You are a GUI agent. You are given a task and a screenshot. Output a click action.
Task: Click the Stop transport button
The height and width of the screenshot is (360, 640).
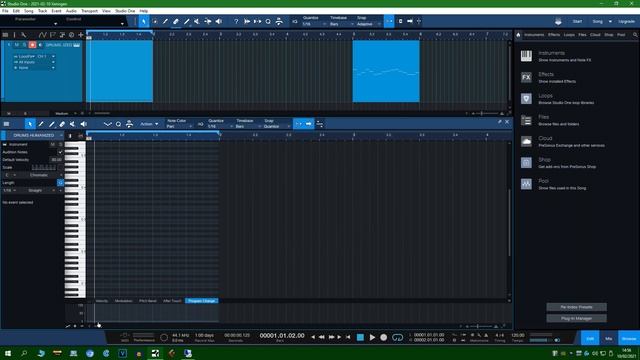(360, 337)
